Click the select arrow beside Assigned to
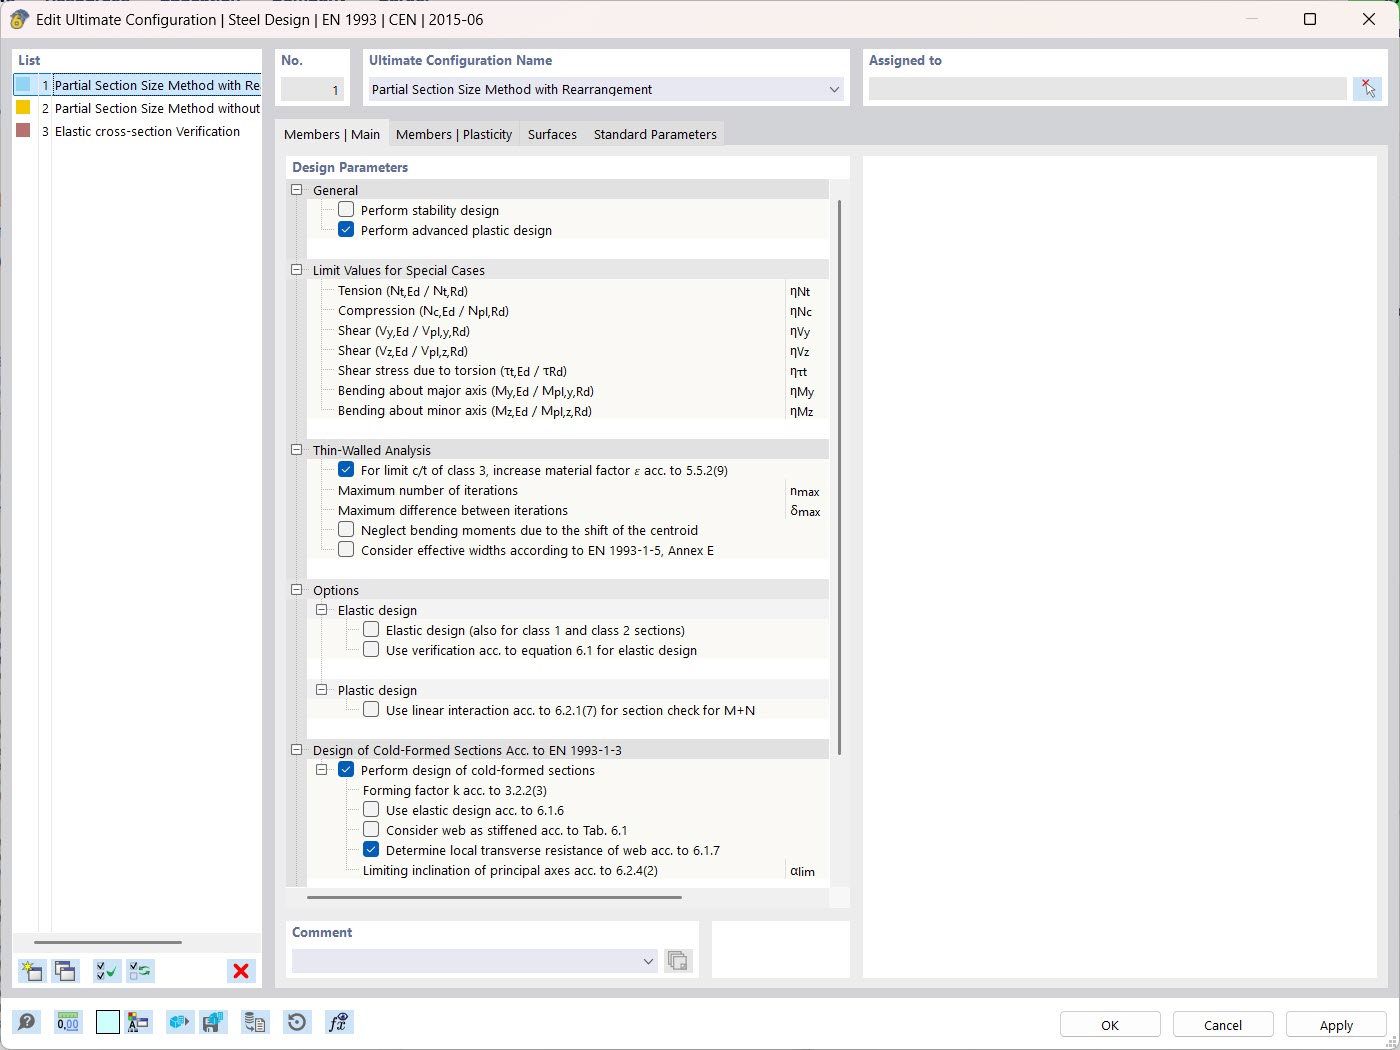1400x1050 pixels. (1367, 88)
